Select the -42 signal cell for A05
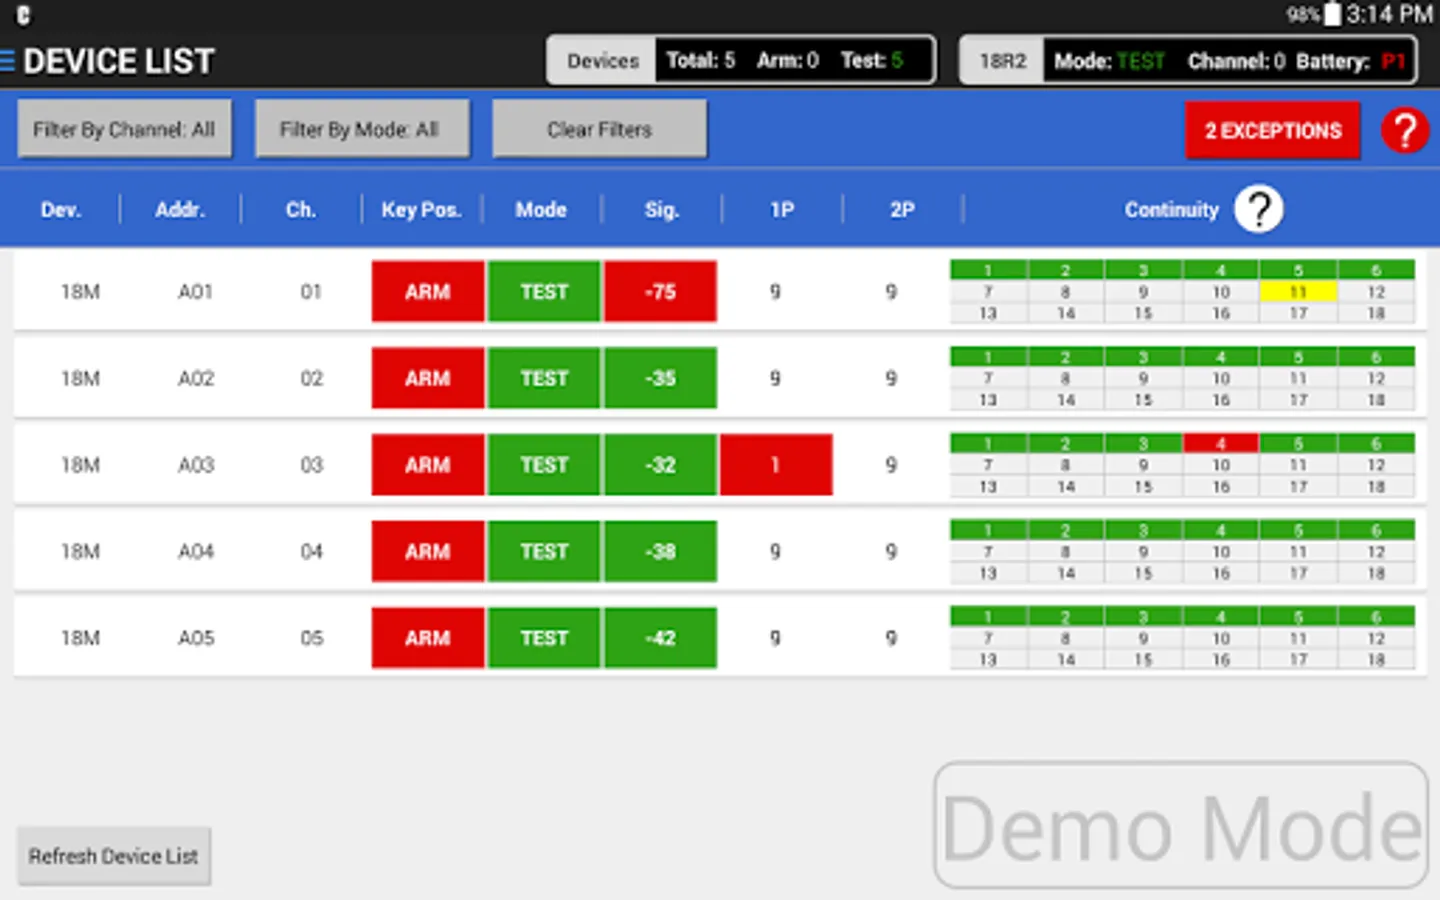1440x900 pixels. pos(660,638)
